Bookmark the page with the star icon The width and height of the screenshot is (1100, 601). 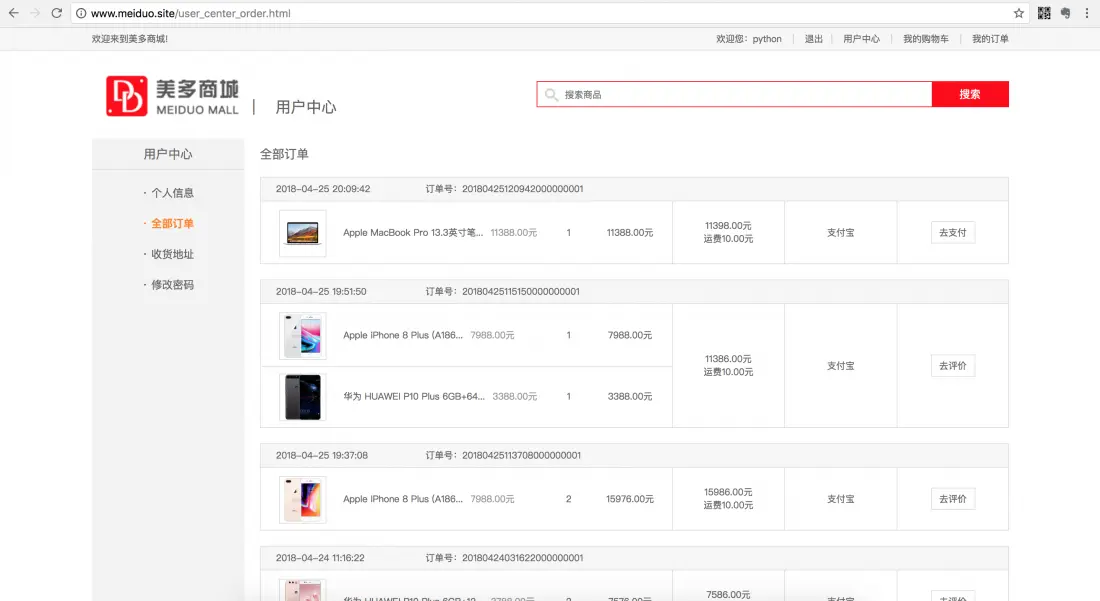point(1019,13)
